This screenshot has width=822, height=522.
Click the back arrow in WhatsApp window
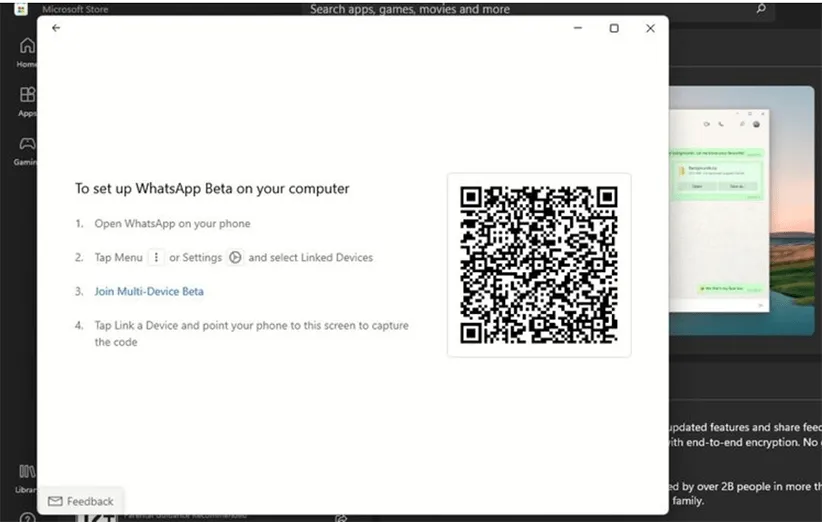click(56, 28)
